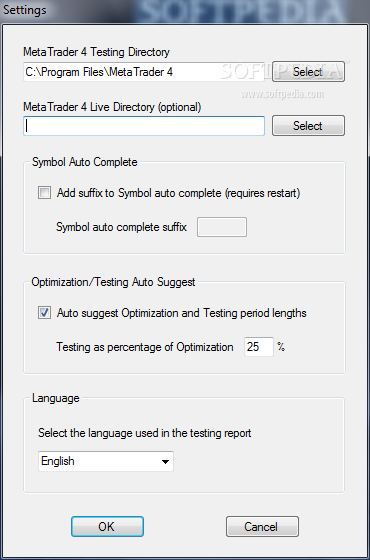Click the Symbol auto complete suffix box

tap(222, 227)
